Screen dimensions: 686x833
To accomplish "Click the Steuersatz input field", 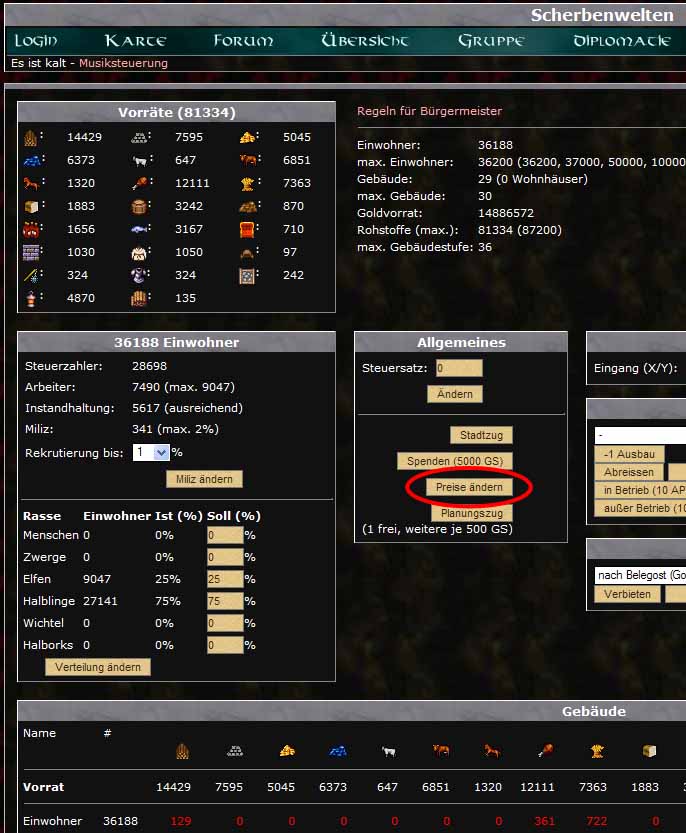I will tap(458, 368).
